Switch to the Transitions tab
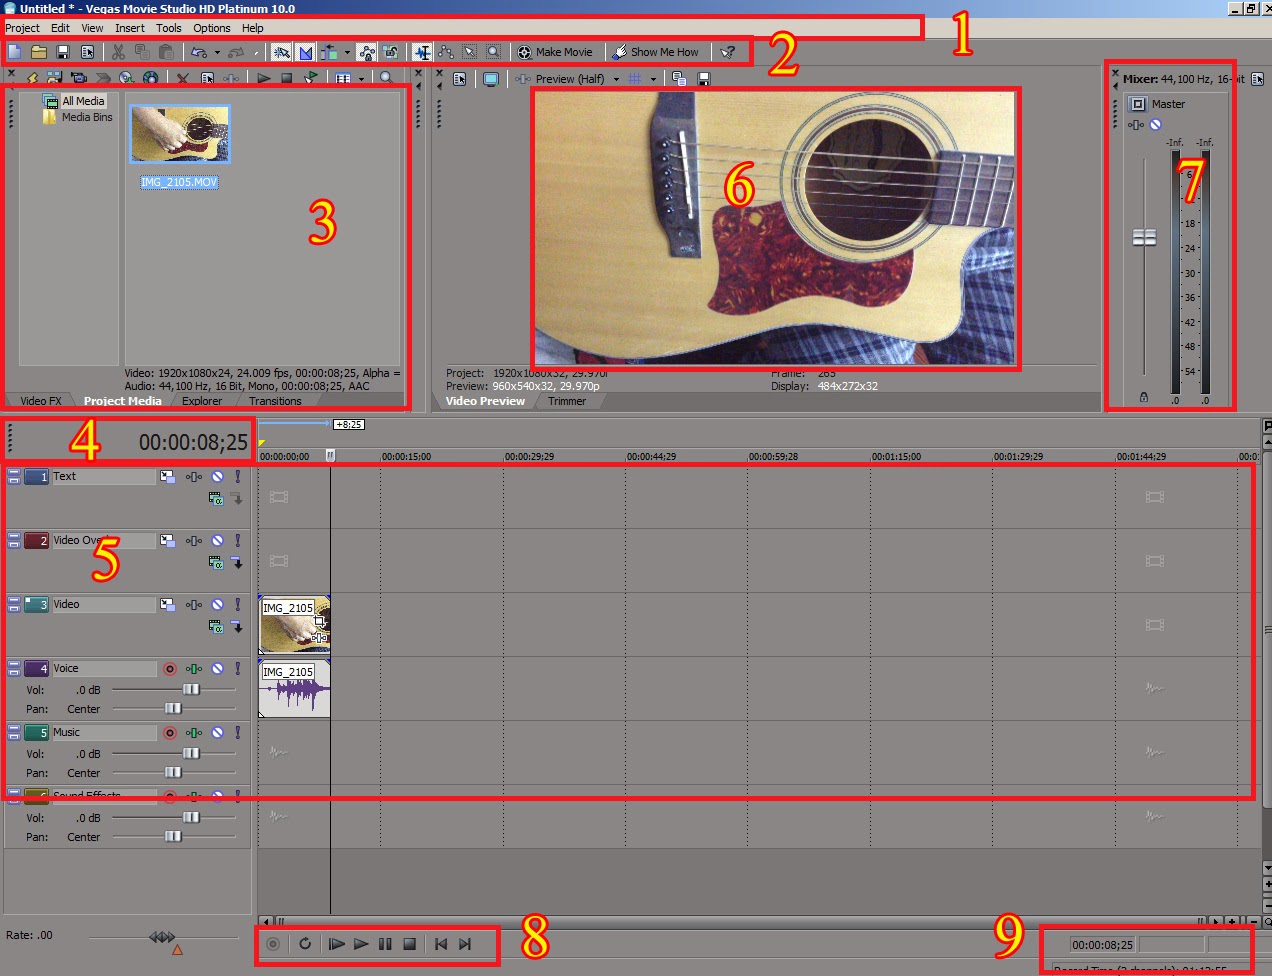The height and width of the screenshot is (976, 1272). pyautogui.click(x=275, y=400)
